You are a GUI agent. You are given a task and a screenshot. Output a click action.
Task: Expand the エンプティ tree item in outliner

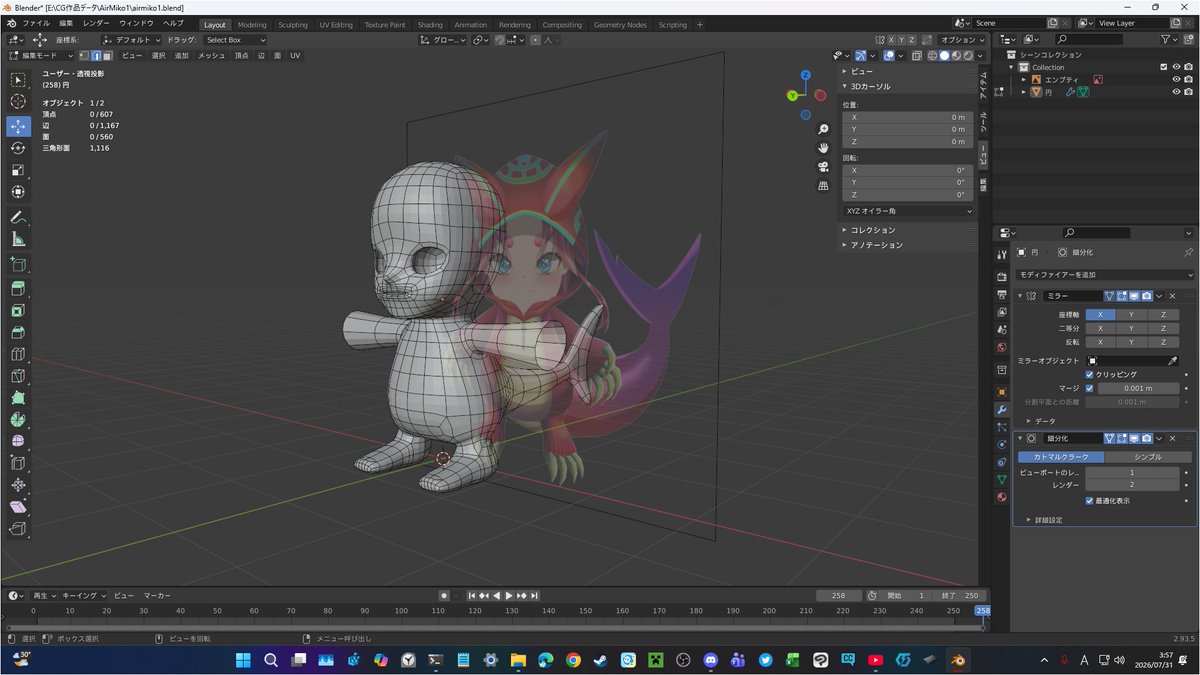pyautogui.click(x=1024, y=79)
